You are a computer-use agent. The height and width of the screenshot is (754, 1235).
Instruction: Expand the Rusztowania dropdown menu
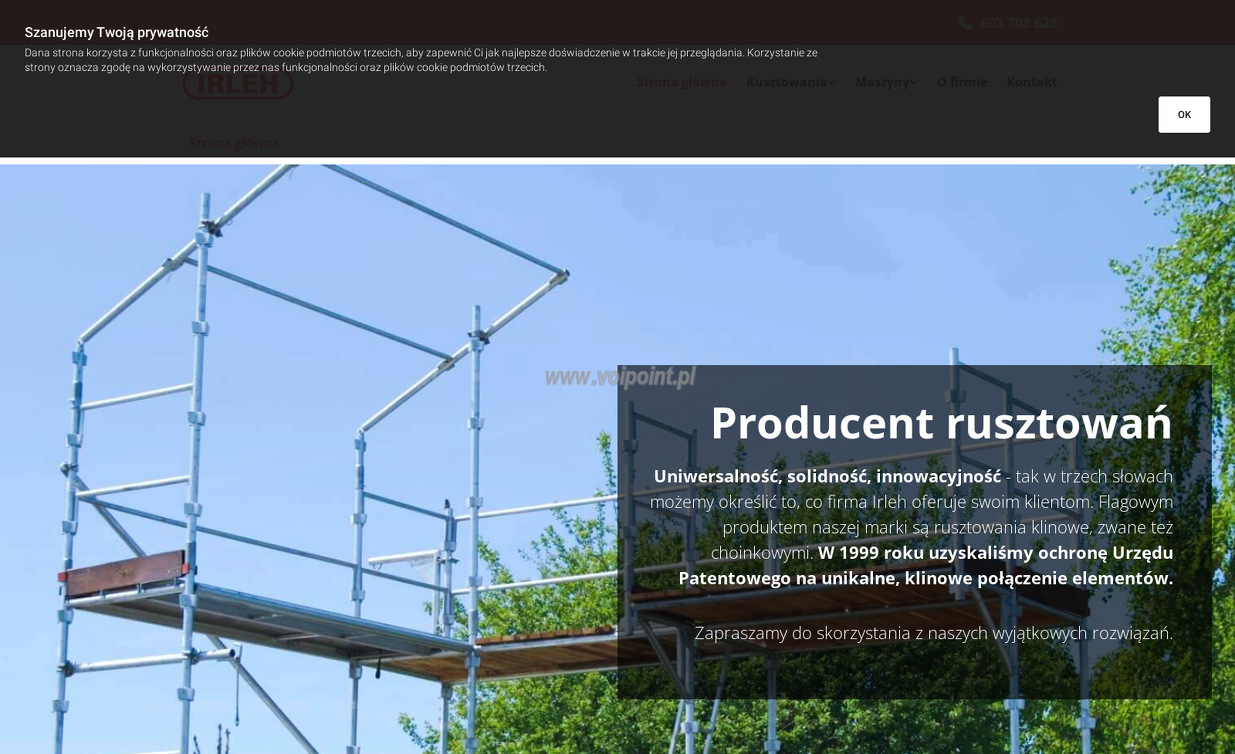tap(790, 82)
